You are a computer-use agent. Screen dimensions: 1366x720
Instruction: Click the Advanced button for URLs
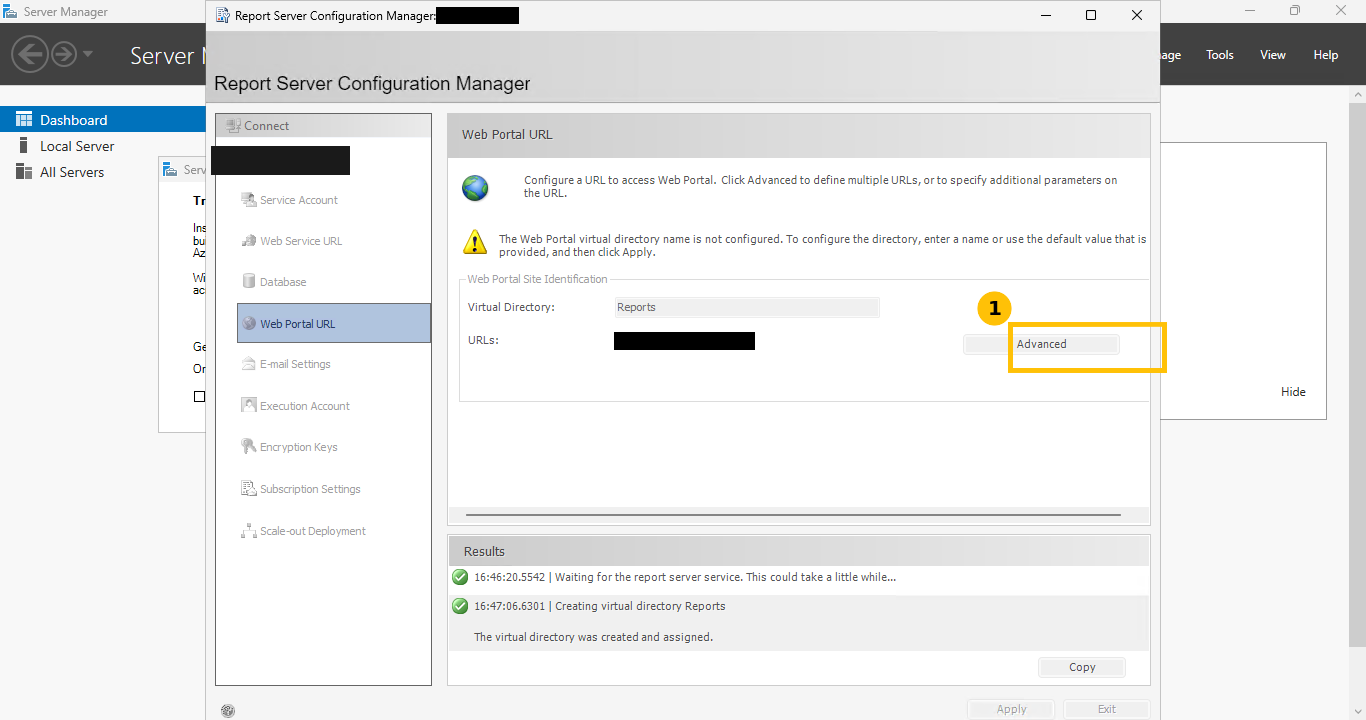tap(1041, 344)
